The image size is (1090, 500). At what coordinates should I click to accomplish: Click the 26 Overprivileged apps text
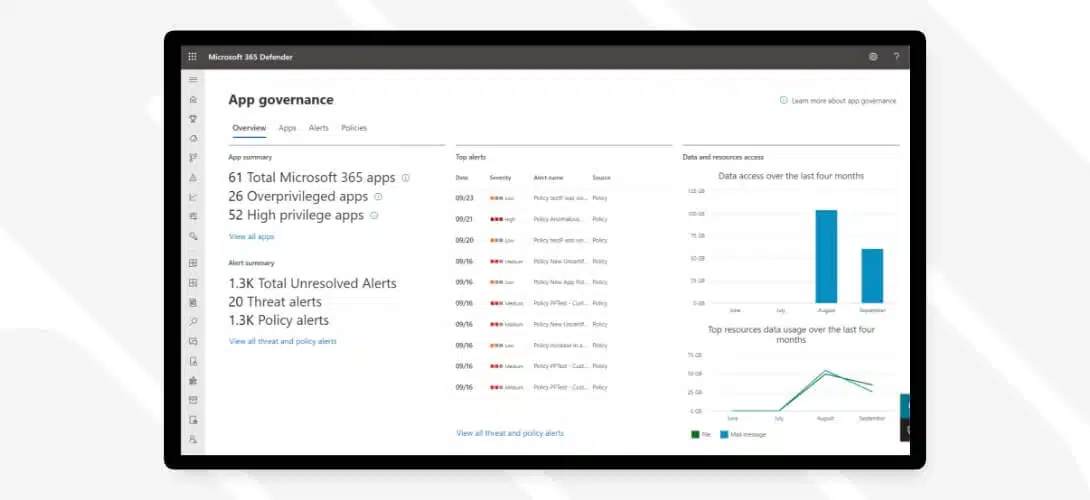(298, 197)
